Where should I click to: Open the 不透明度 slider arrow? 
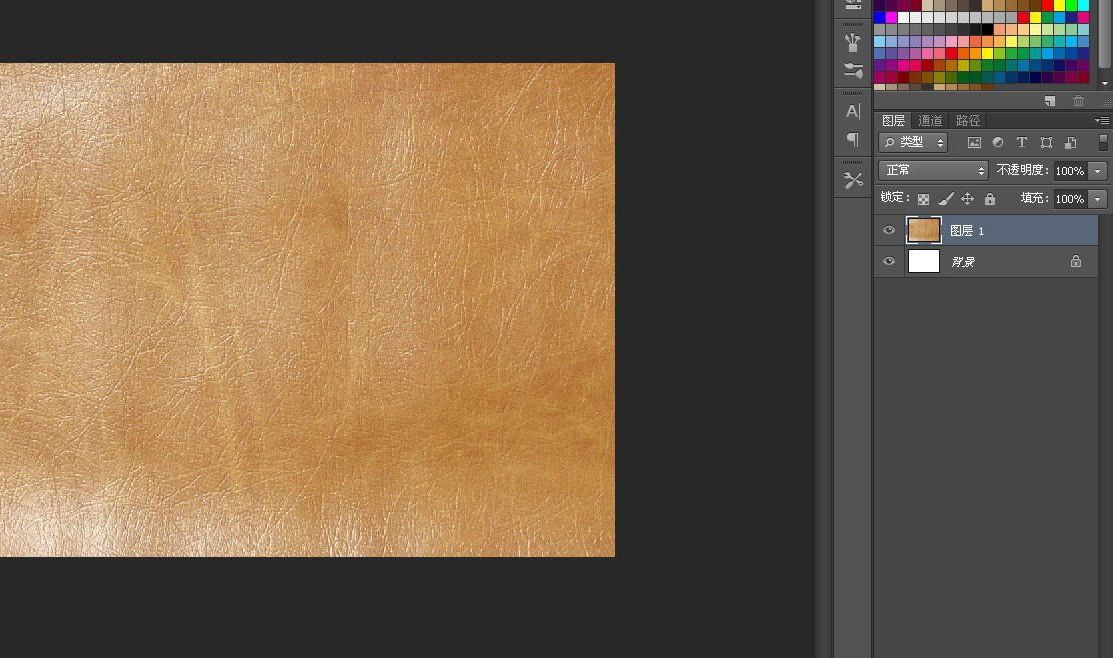pyautogui.click(x=1097, y=171)
